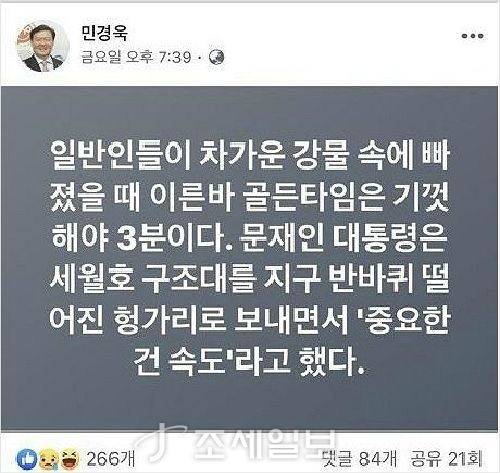View the 266개 reactions list
Viewport: 500px width, 473px height.
click(x=111, y=459)
